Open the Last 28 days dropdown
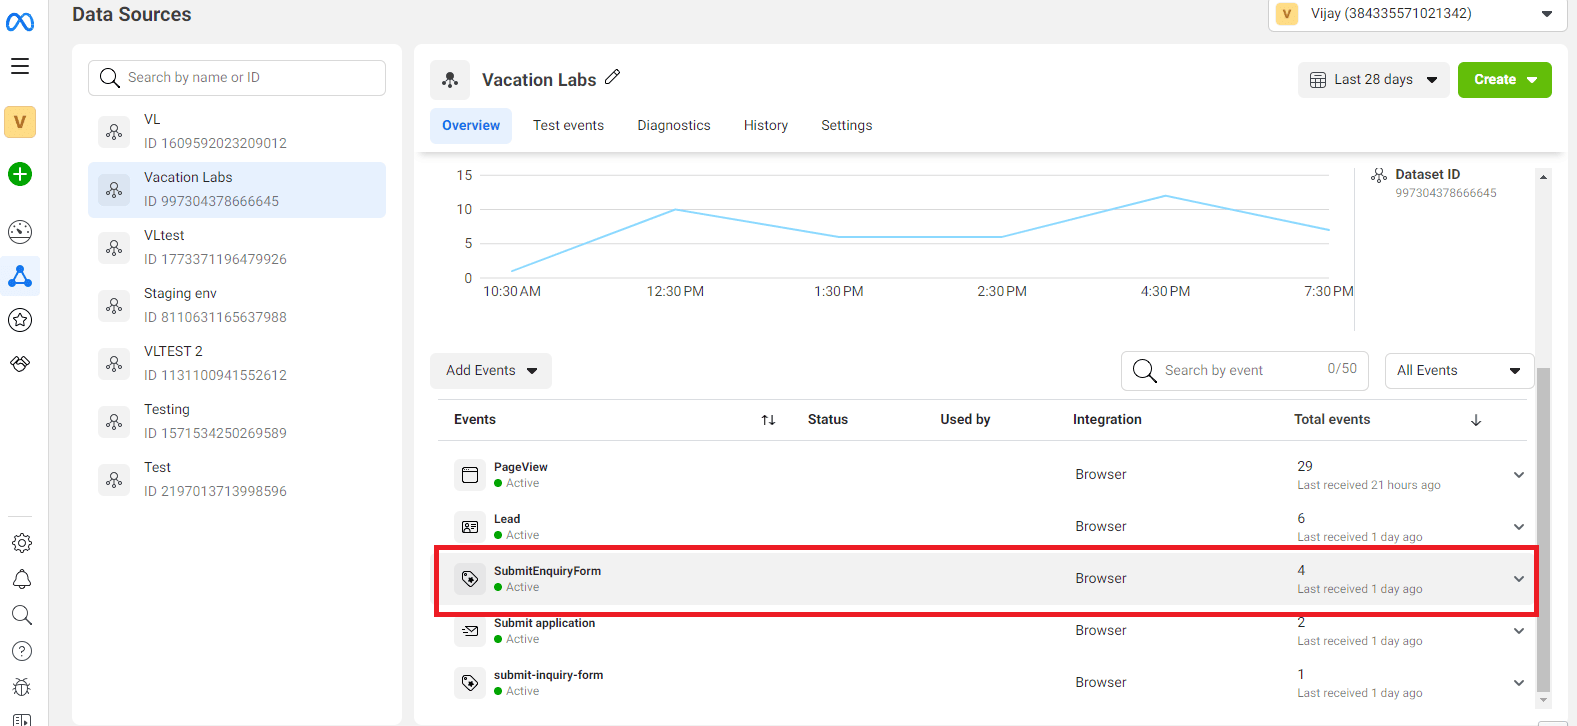The image size is (1577, 726). coord(1373,80)
